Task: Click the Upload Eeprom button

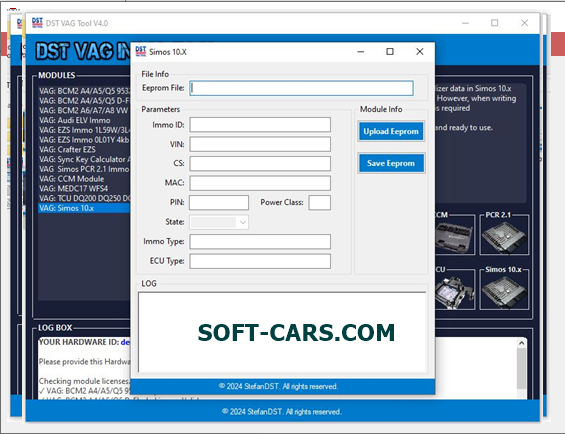Action: pos(391,131)
